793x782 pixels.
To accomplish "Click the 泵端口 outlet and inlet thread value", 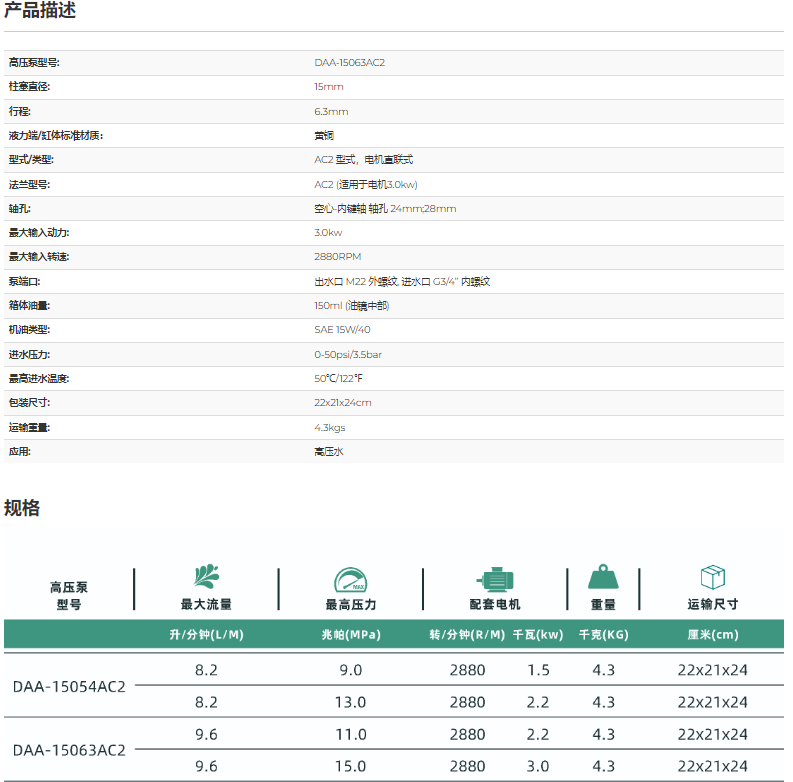I will click(402, 282).
